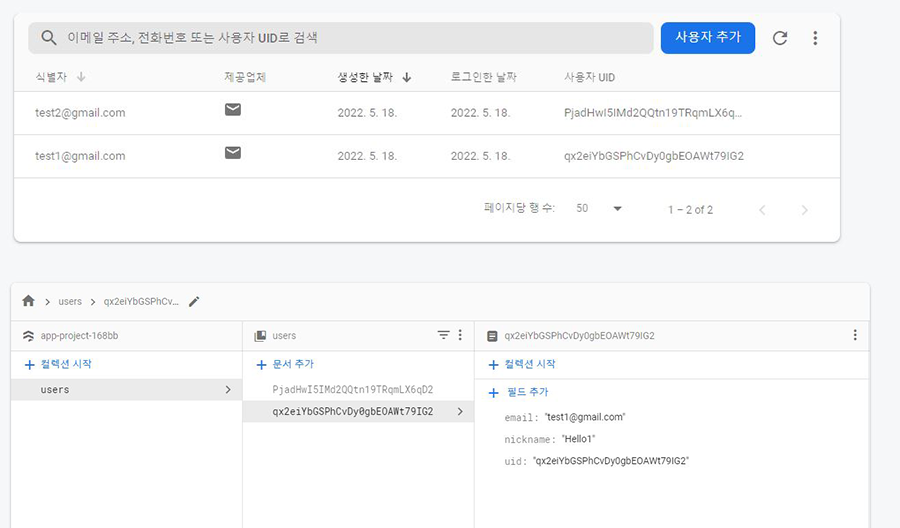The width and height of the screenshot is (900, 528).
Task: Start collection in root panel
Action: [x=58, y=364]
